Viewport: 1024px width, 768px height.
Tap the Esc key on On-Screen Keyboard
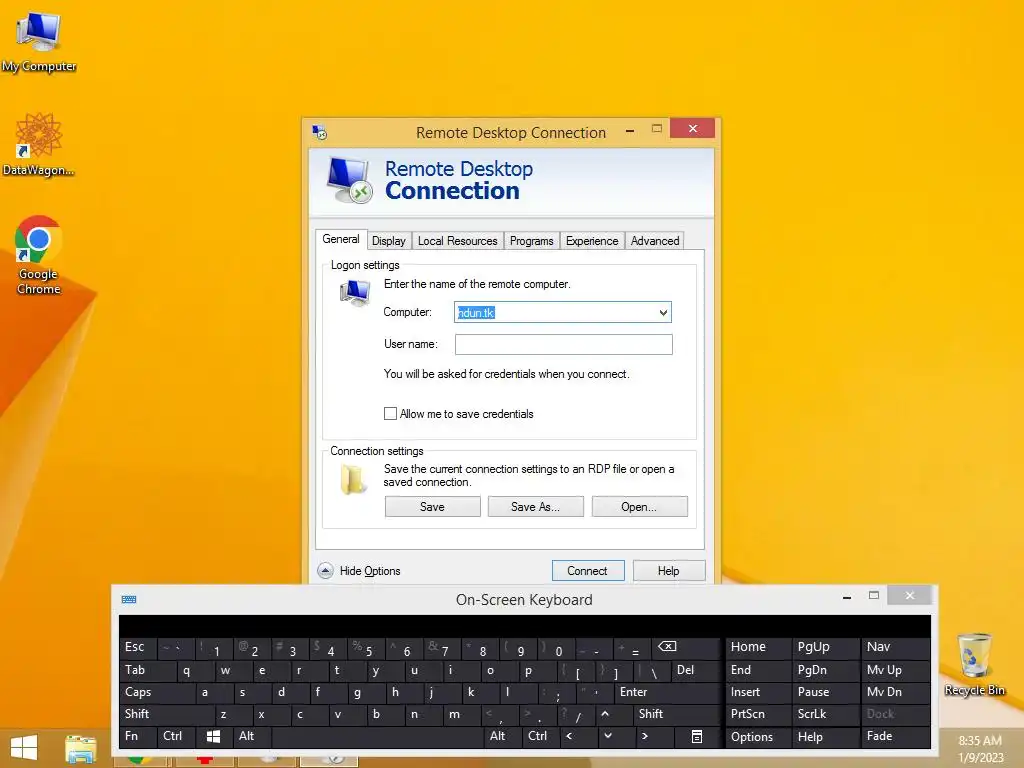138,648
